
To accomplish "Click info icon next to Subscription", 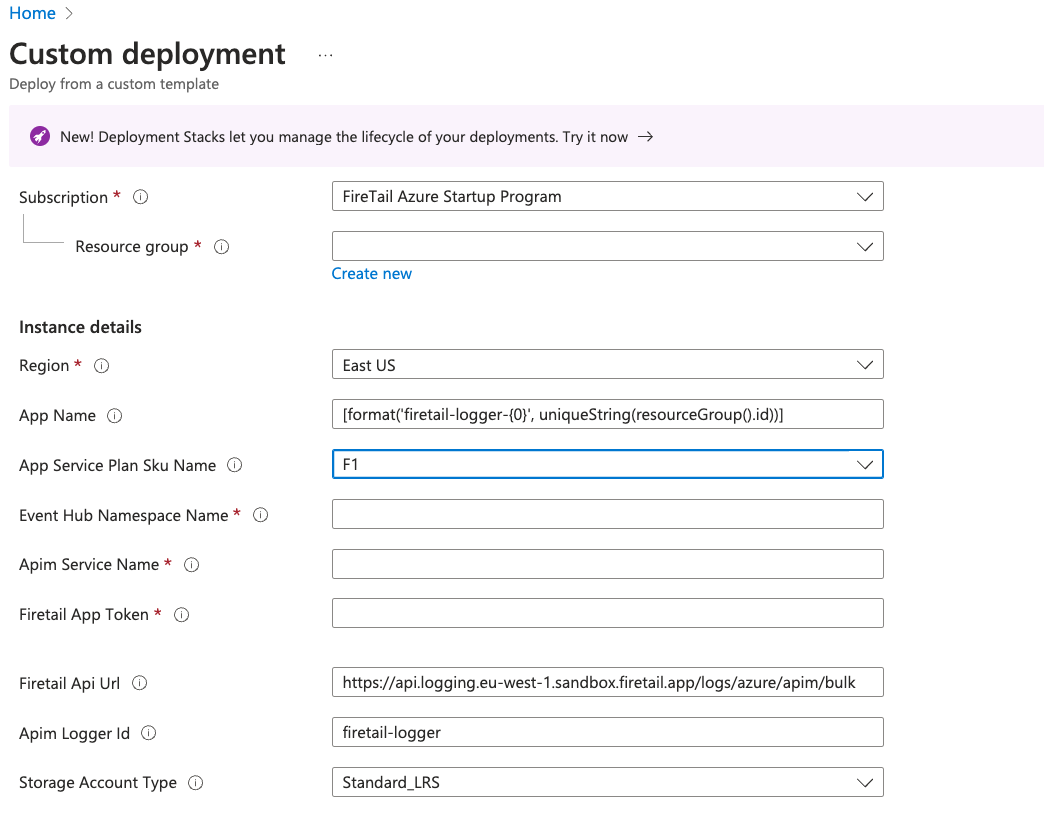I will click(x=141, y=197).
